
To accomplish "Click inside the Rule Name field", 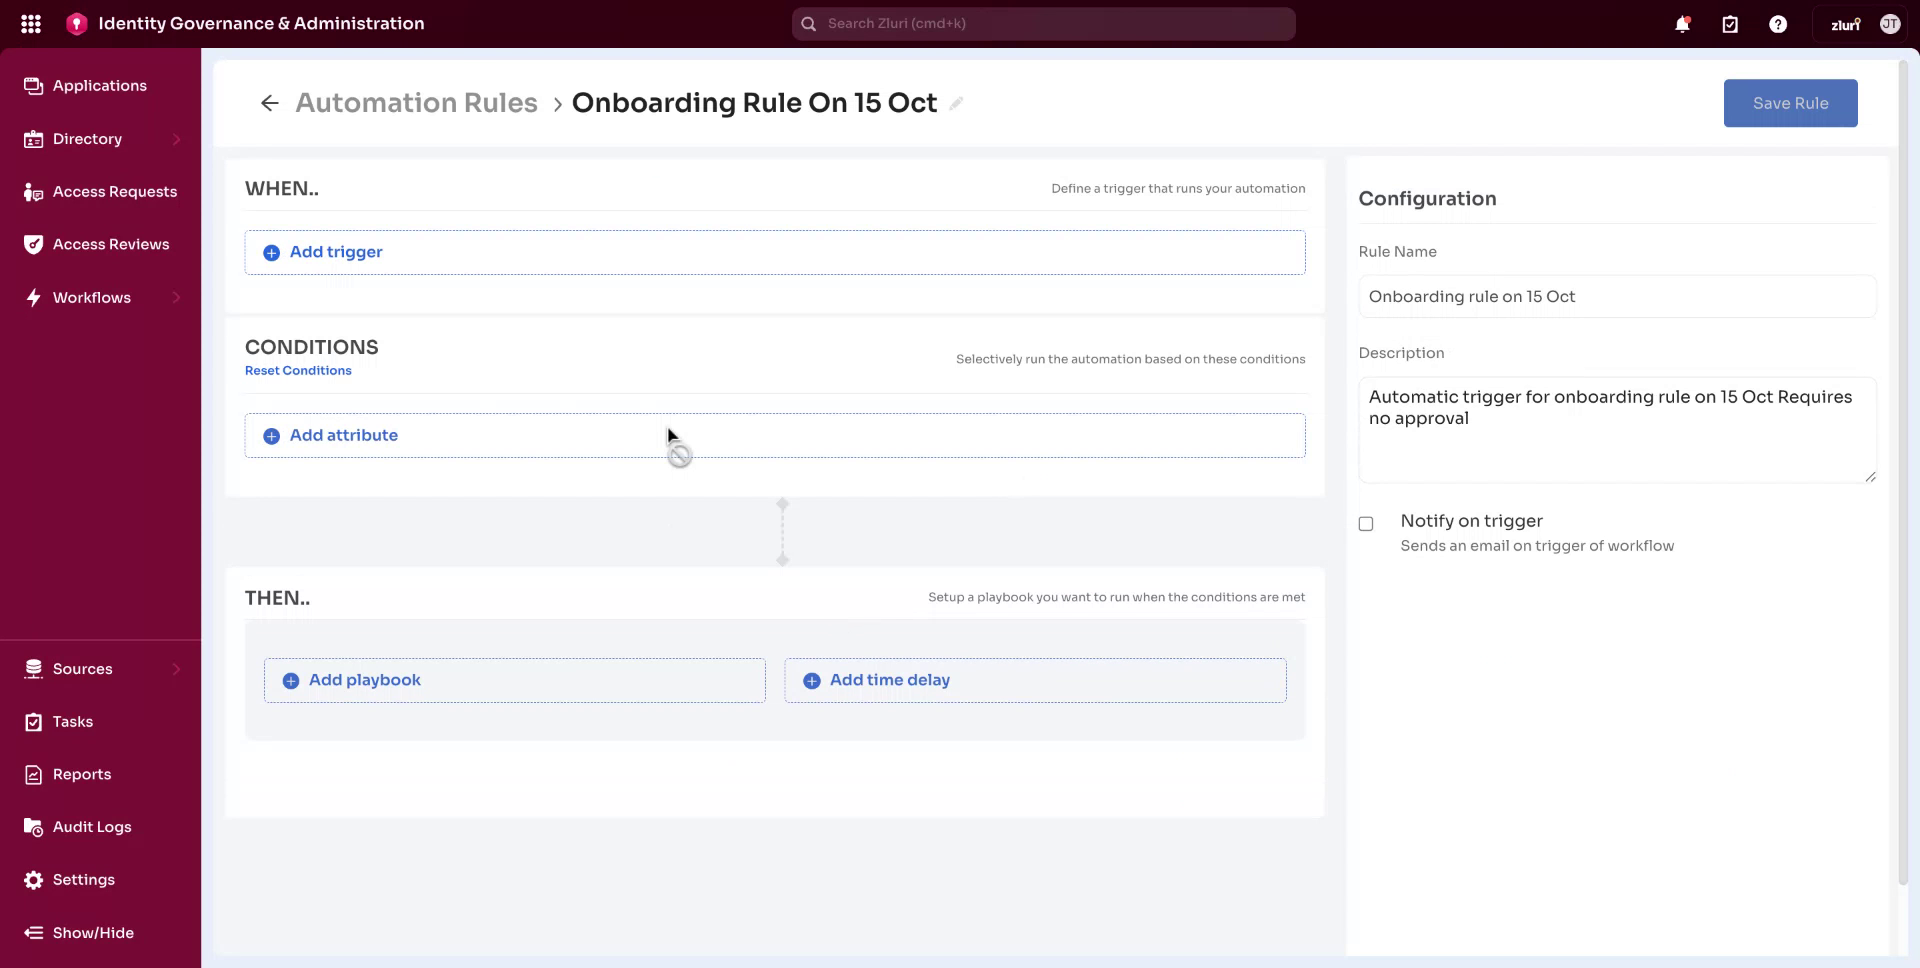I will pos(1617,296).
